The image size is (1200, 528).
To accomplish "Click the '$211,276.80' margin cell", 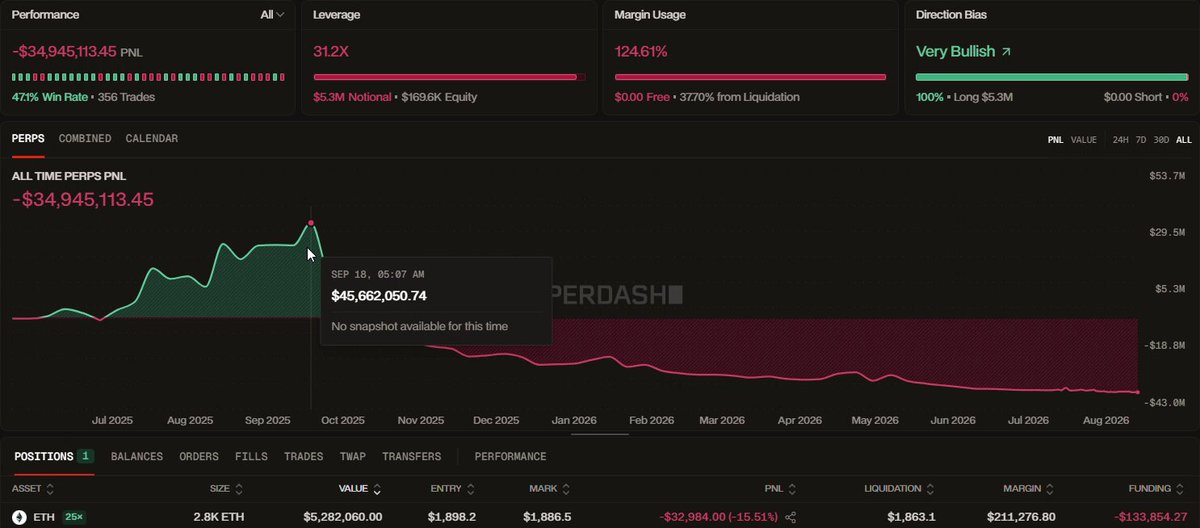I will (1021, 517).
